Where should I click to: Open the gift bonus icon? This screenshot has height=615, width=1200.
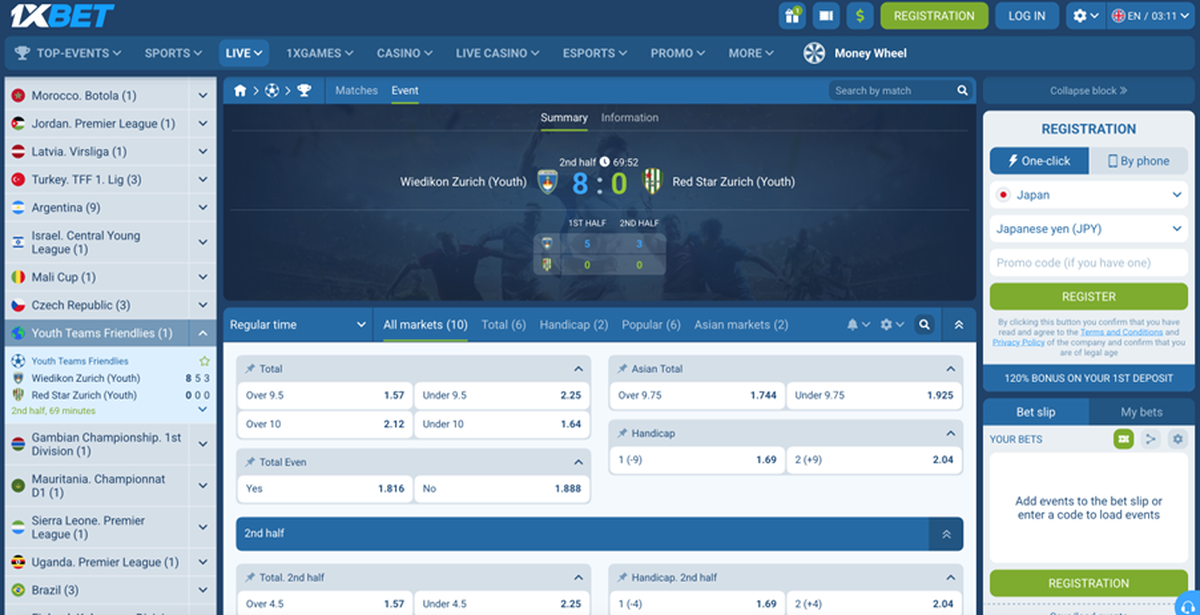point(792,16)
